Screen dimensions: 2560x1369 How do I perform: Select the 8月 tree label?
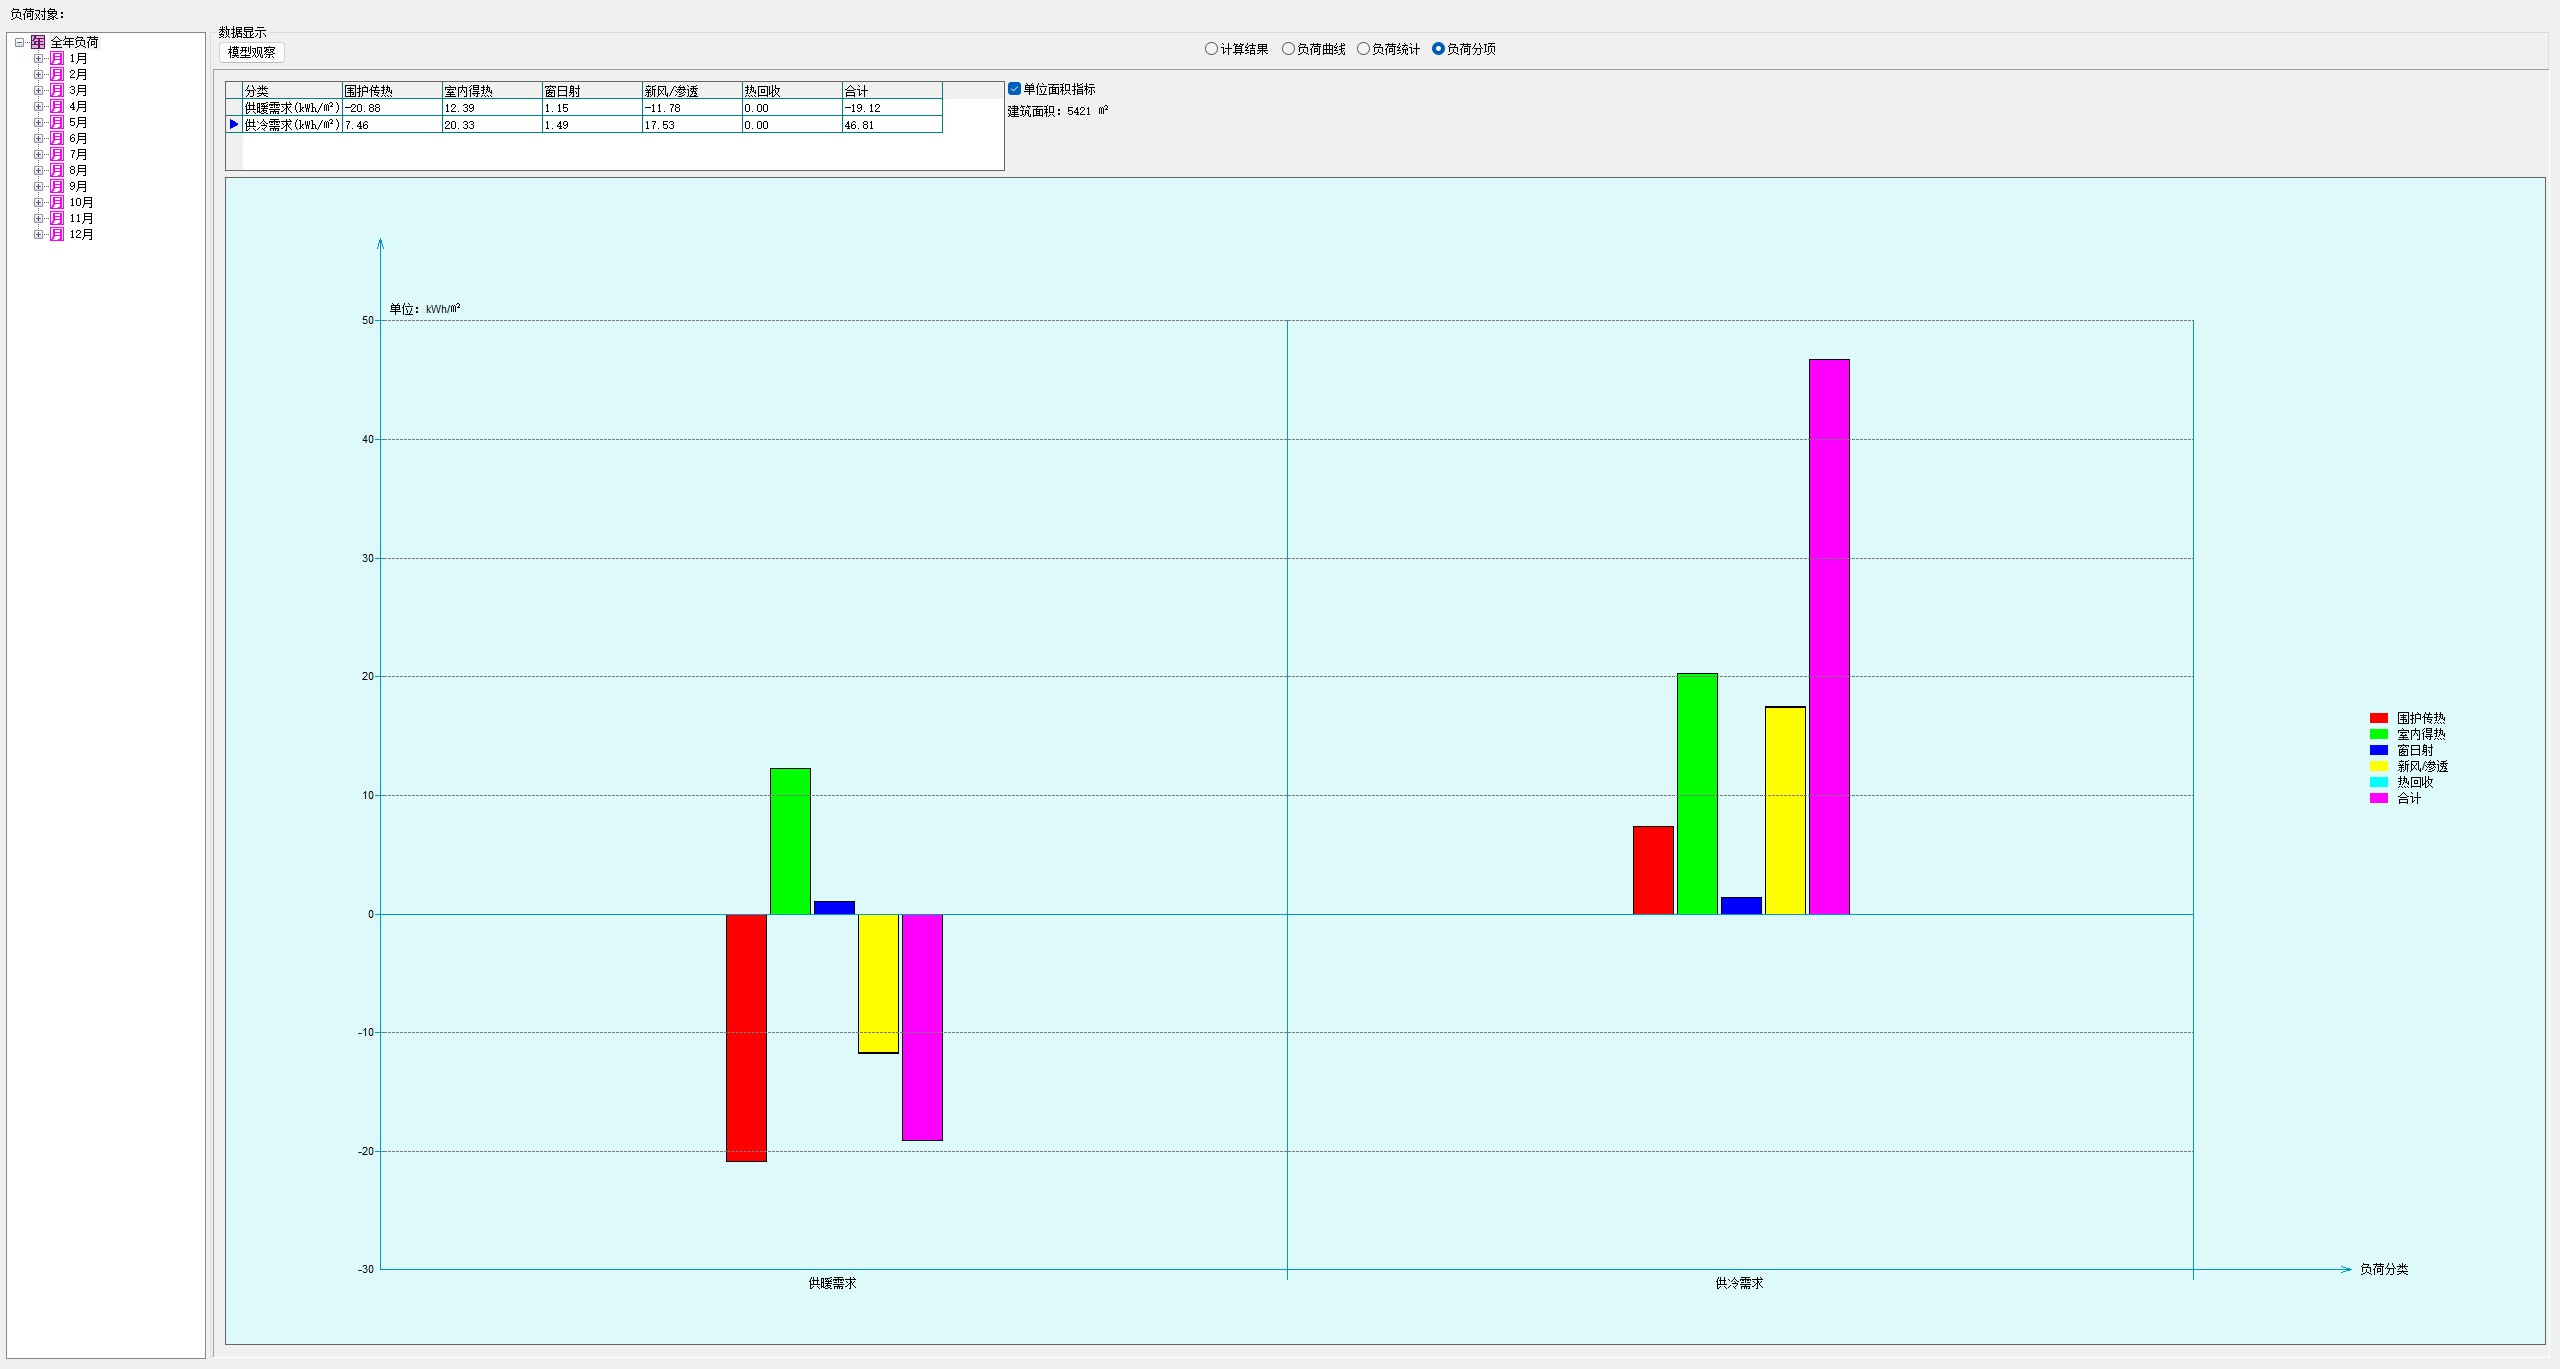(x=78, y=170)
